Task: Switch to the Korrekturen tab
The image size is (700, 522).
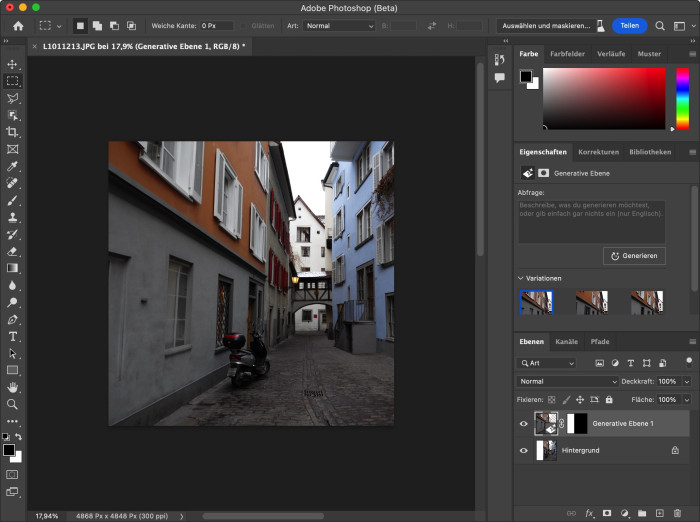Action: click(x=599, y=152)
